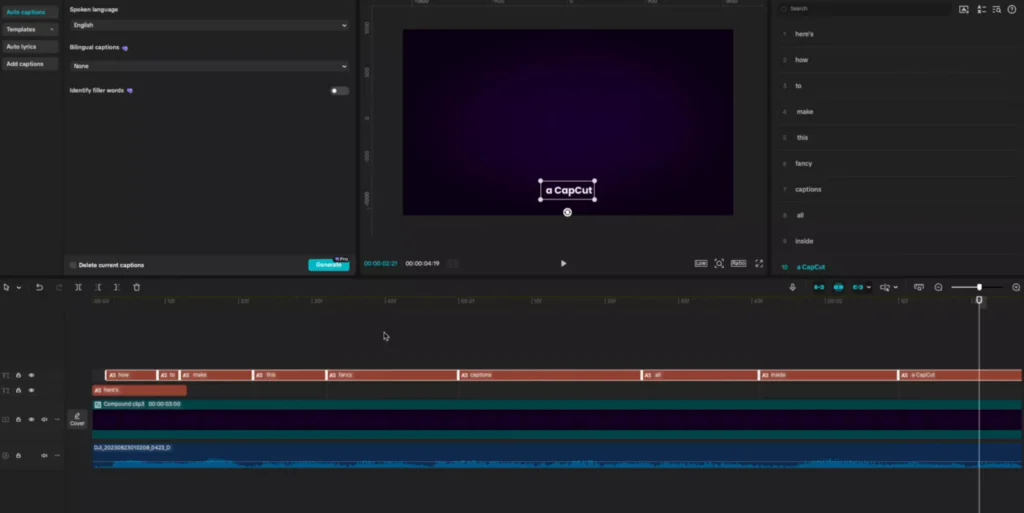
Task: Open the Bilingual captions None dropdown
Action: click(209, 66)
